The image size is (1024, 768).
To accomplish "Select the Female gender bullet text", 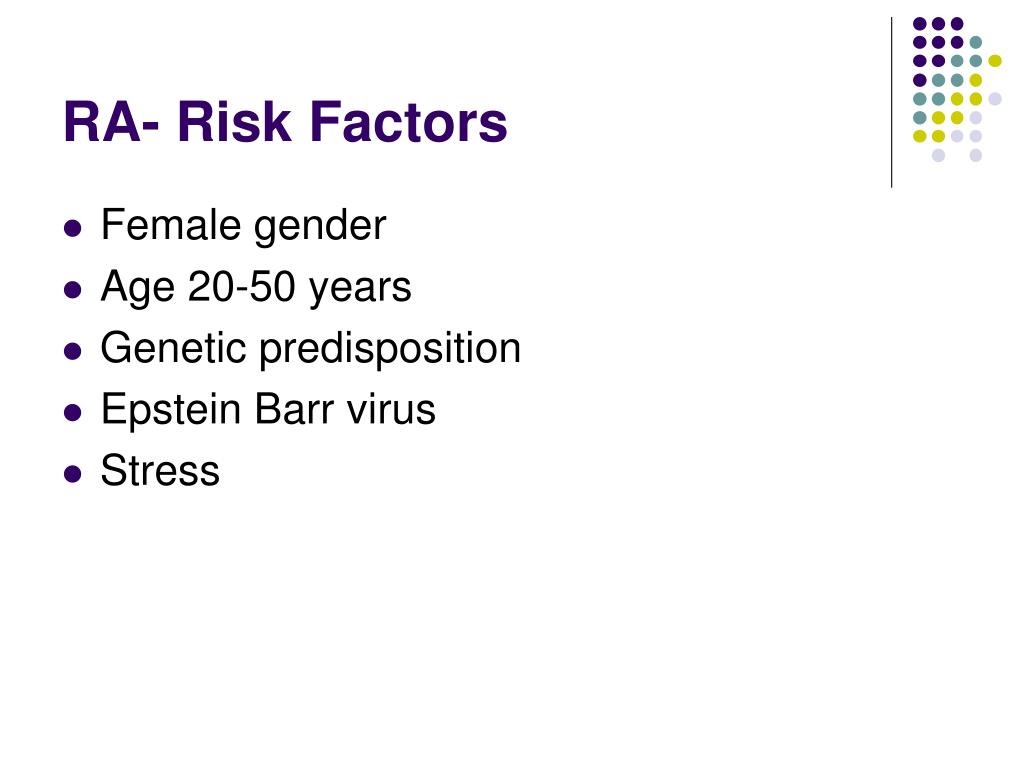I will (243, 227).
